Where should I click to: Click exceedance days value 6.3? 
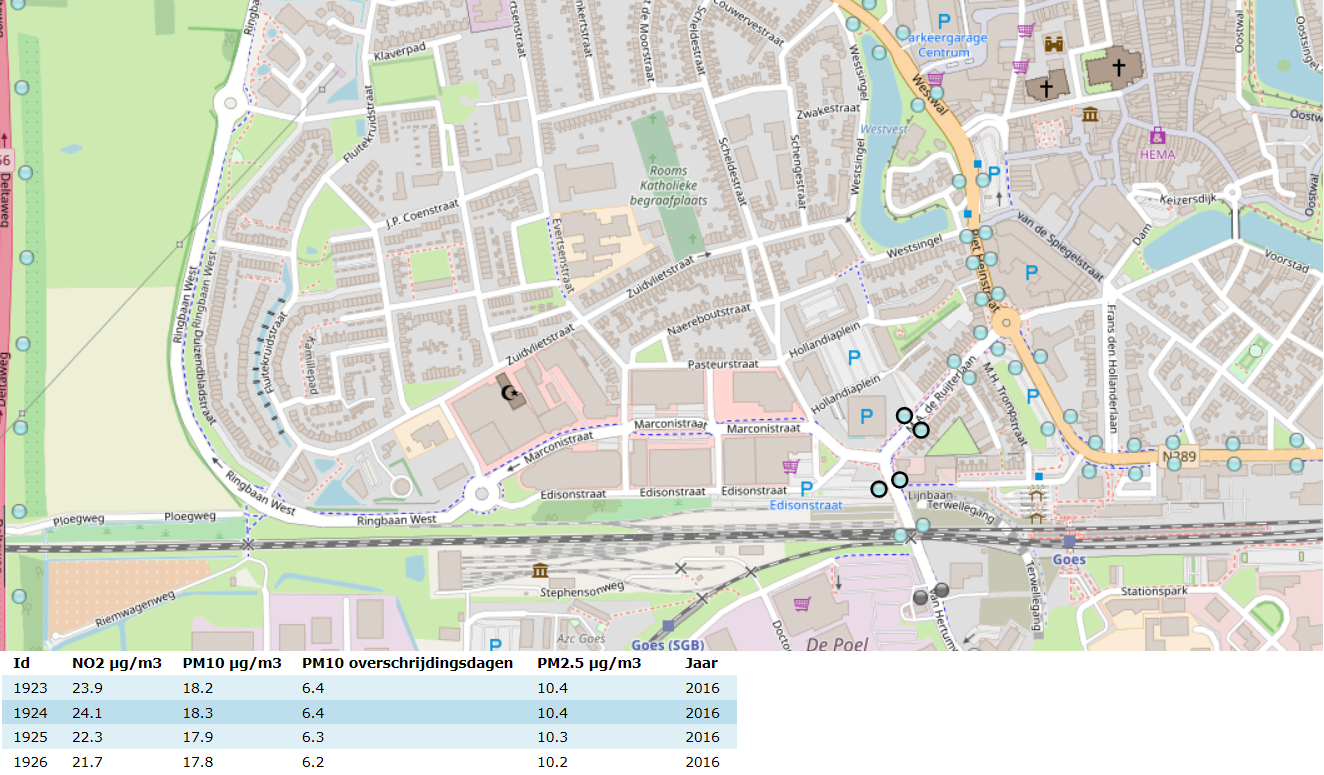pyautogui.click(x=312, y=737)
